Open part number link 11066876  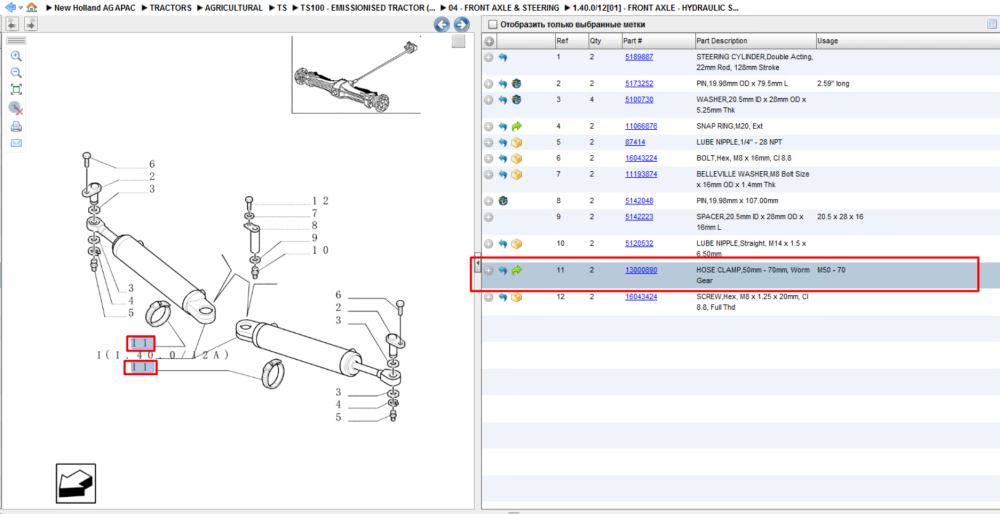point(641,126)
